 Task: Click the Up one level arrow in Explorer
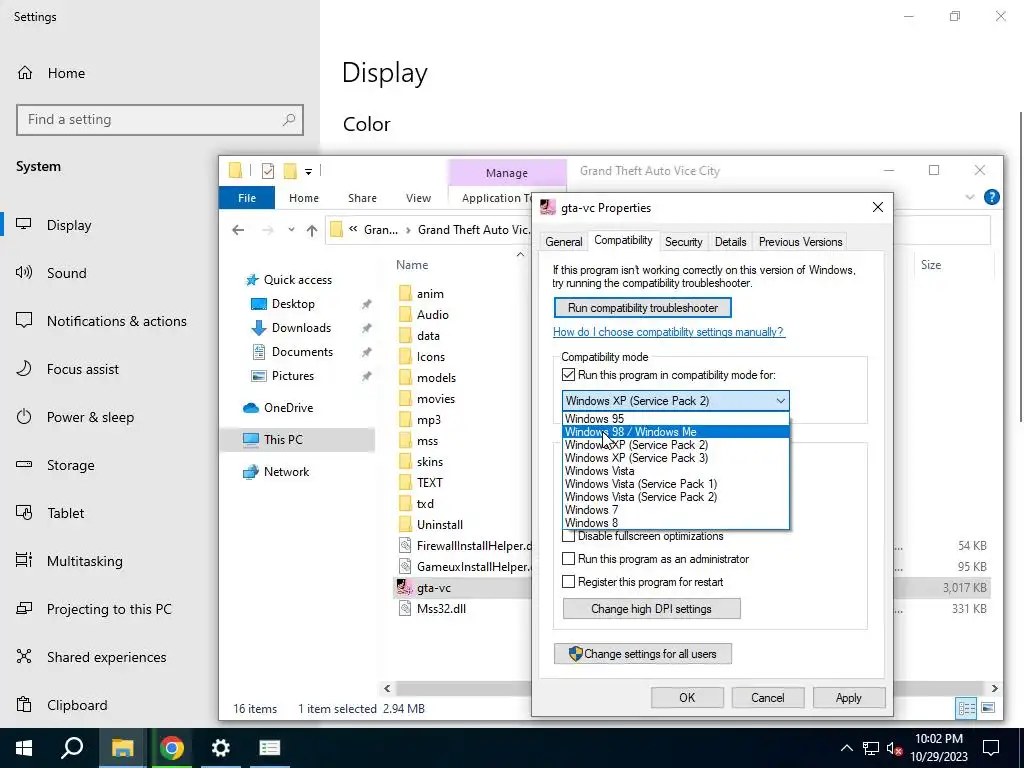312,230
